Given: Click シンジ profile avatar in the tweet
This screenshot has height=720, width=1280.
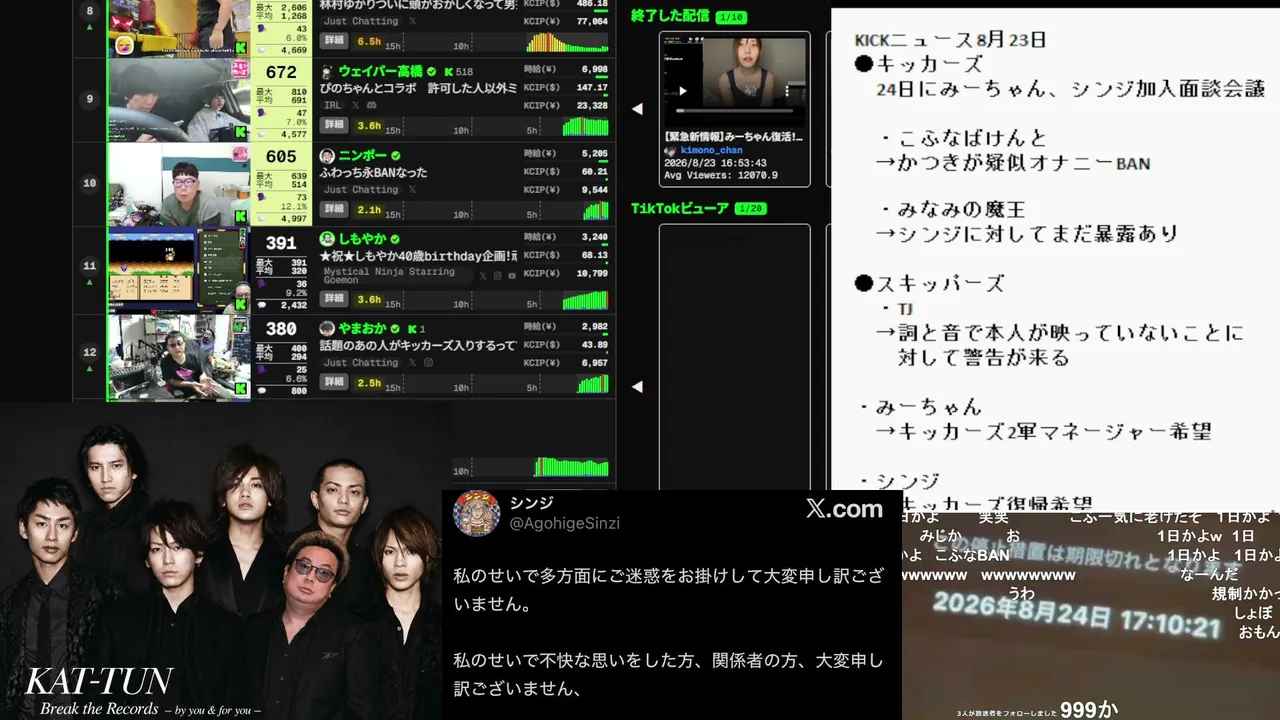Looking at the screenshot, I should (477, 513).
